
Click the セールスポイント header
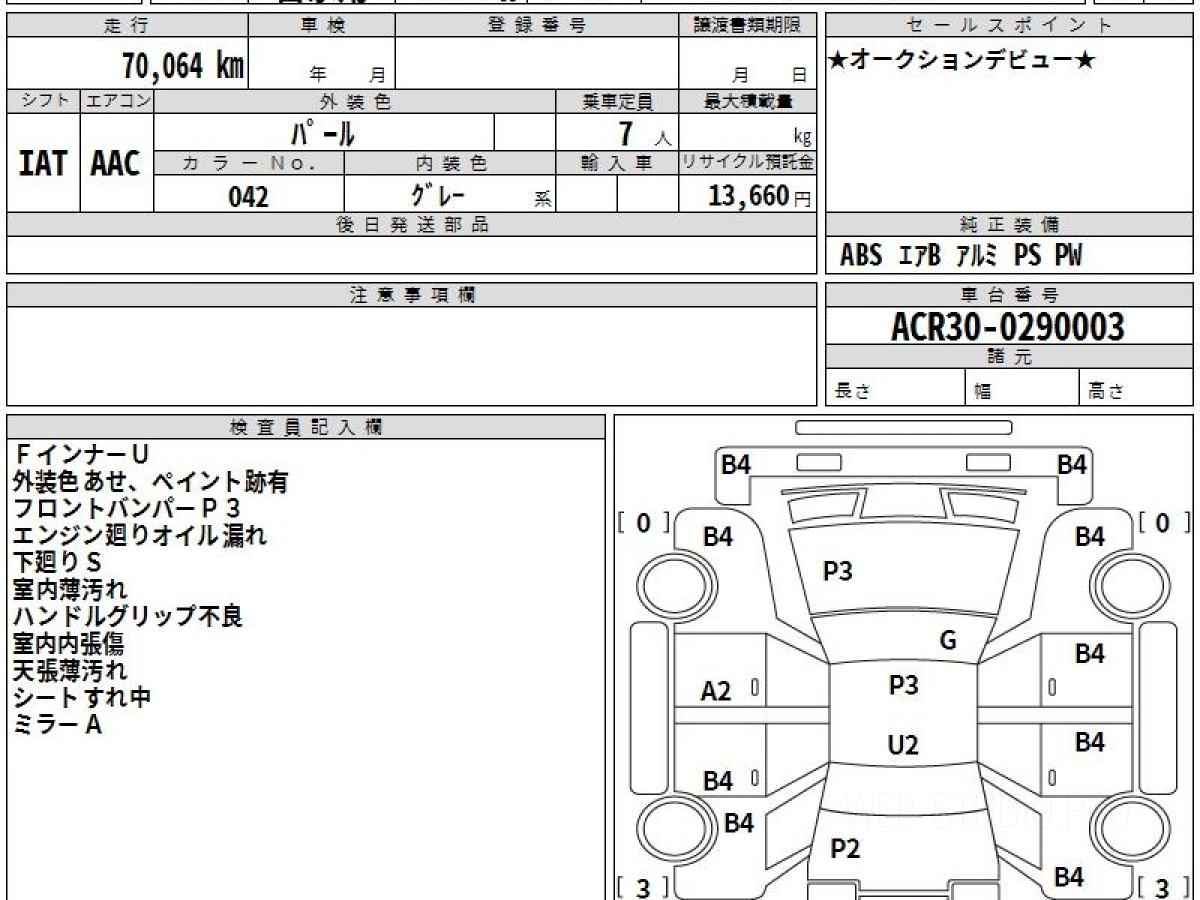tap(1009, 26)
